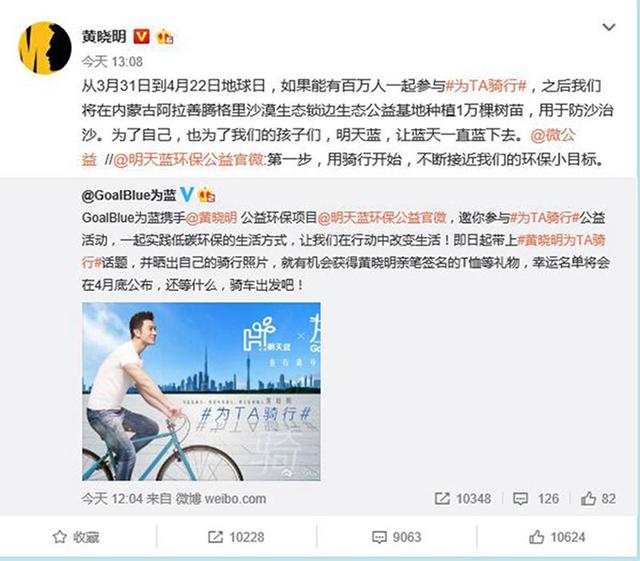The width and height of the screenshot is (640, 561).
Task: Open 黄晓明's profile avatar
Action: 45,48
